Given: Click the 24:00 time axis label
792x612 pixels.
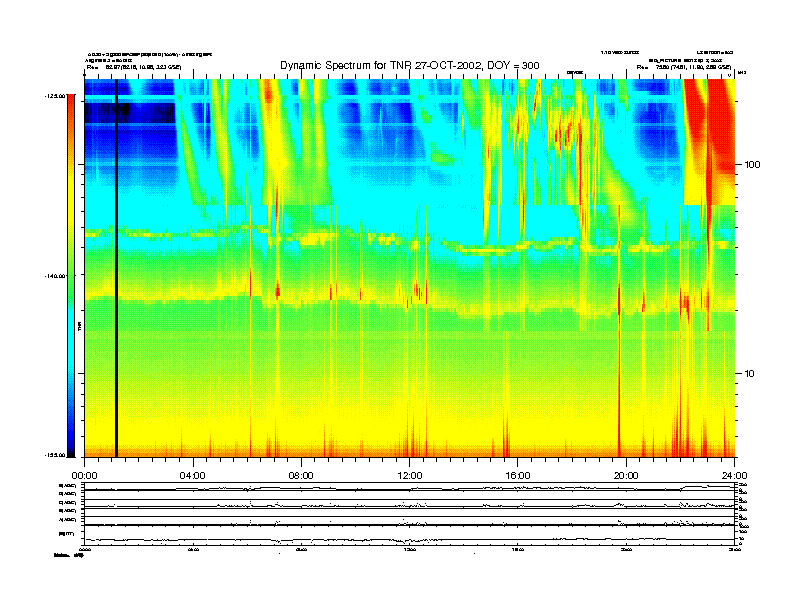Looking at the screenshot, I should pos(734,476).
